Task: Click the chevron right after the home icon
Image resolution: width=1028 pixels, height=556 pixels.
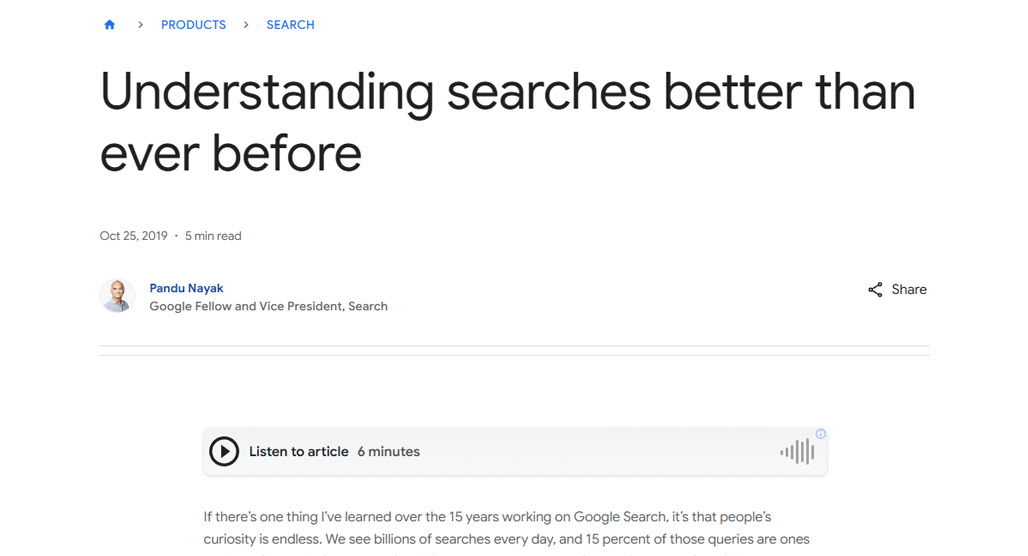Action: coord(140,25)
